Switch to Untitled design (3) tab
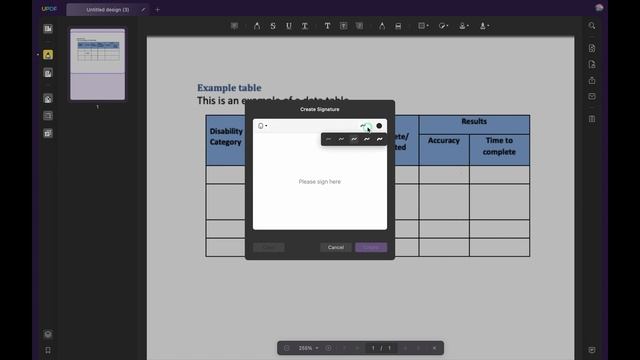 coord(107,9)
